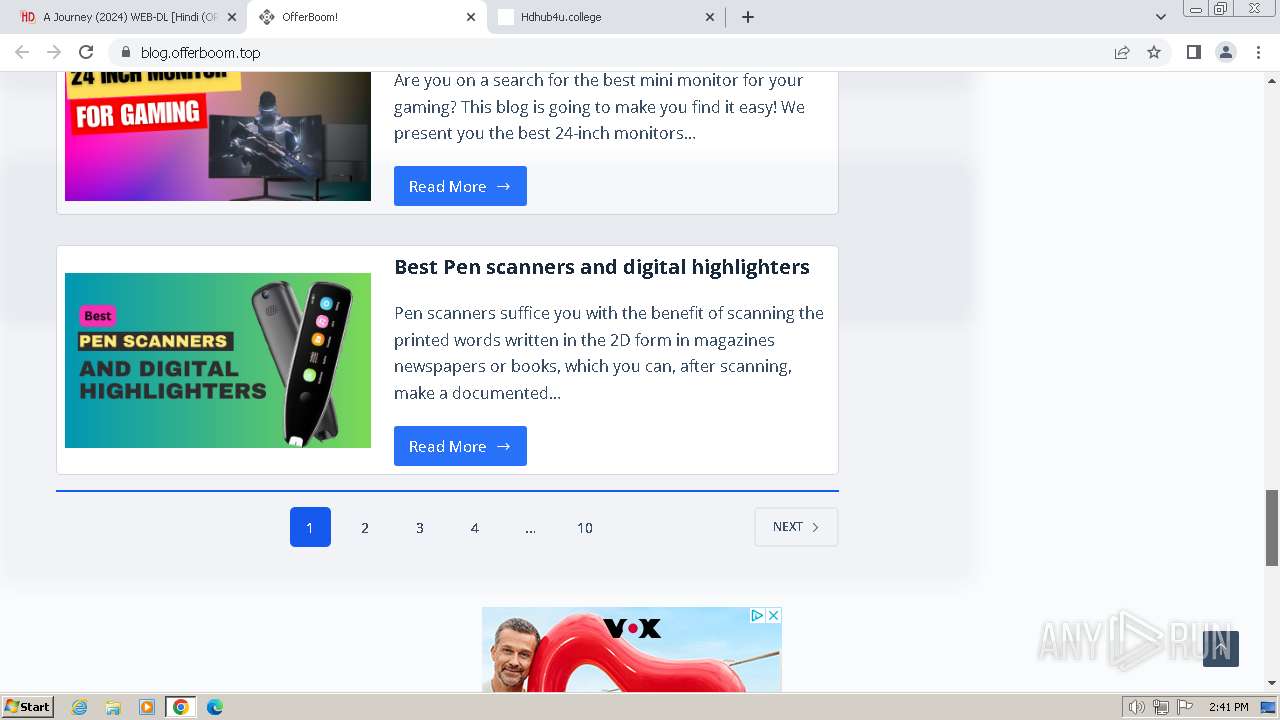Viewport: 1280px width, 720px height.
Task: Reload the page with the refresh icon
Action: (86, 52)
